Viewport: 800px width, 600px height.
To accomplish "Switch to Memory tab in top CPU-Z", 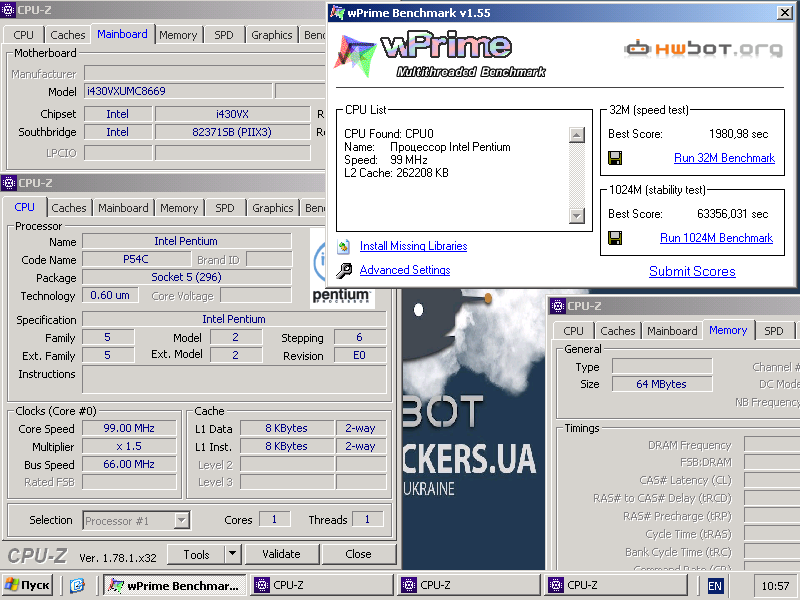I will (178, 35).
